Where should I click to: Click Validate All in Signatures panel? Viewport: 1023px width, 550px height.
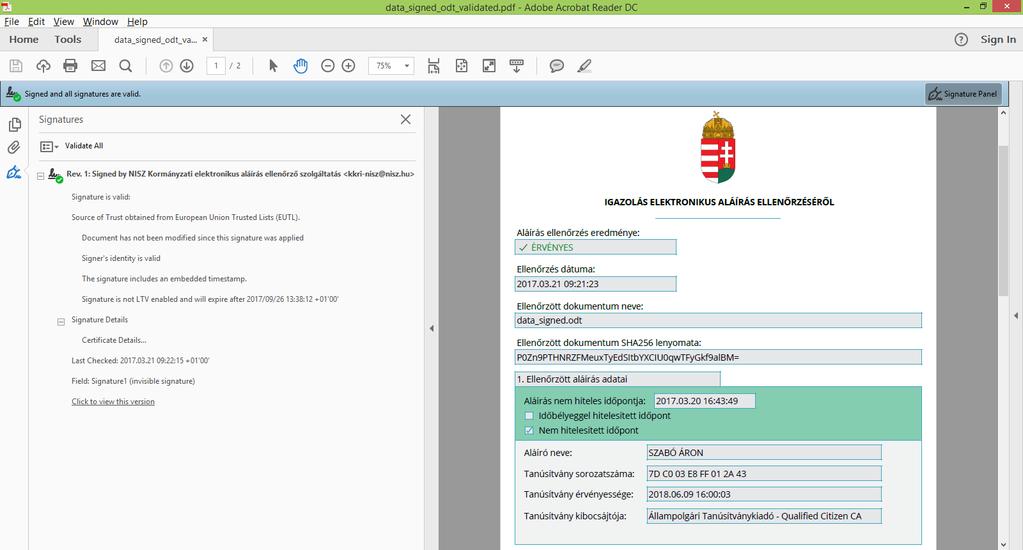(84, 146)
